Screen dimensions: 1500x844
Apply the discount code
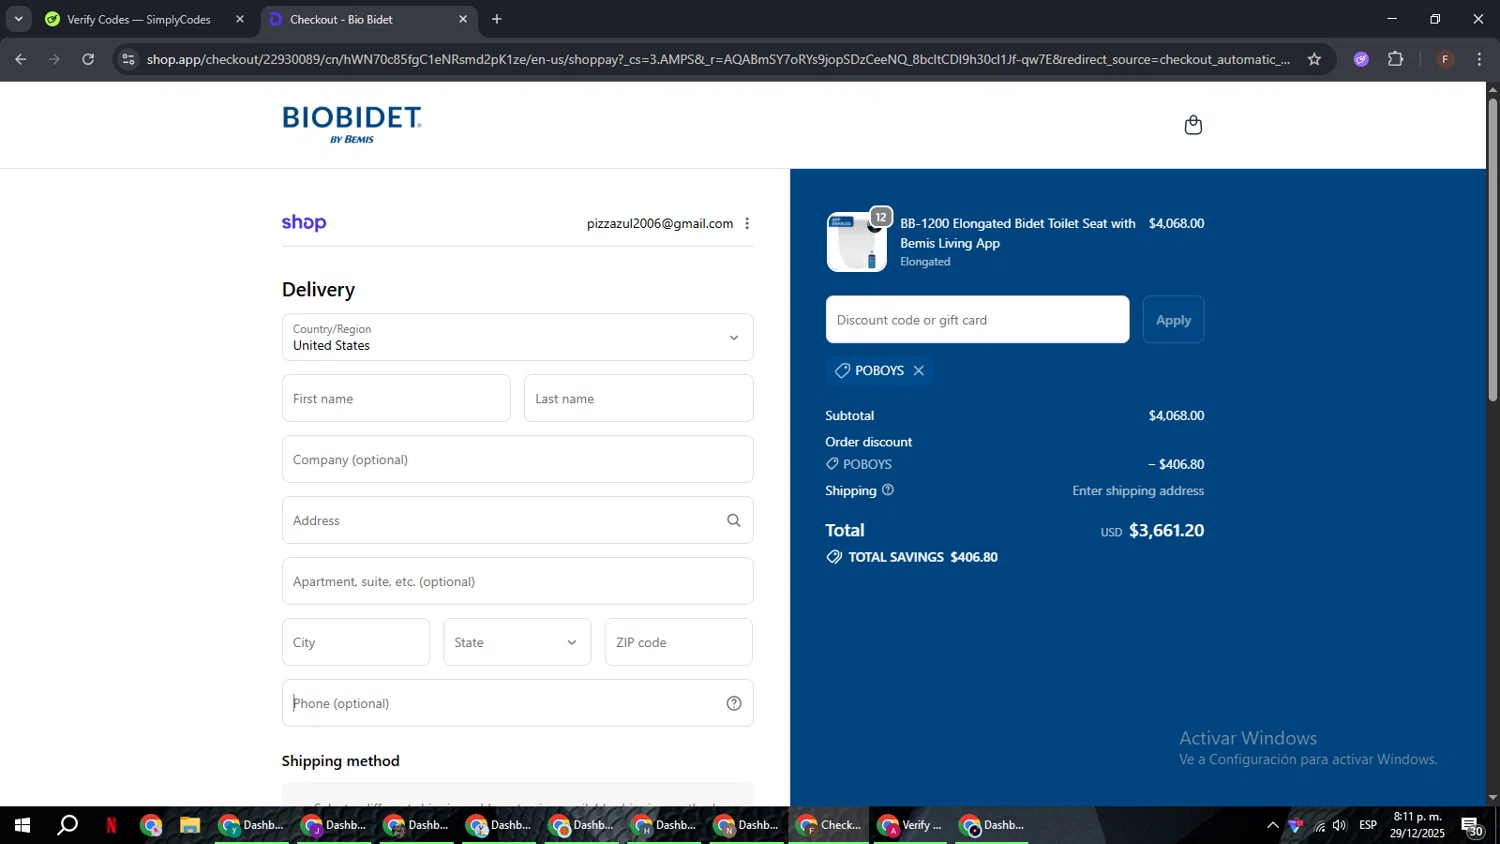tap(1173, 320)
